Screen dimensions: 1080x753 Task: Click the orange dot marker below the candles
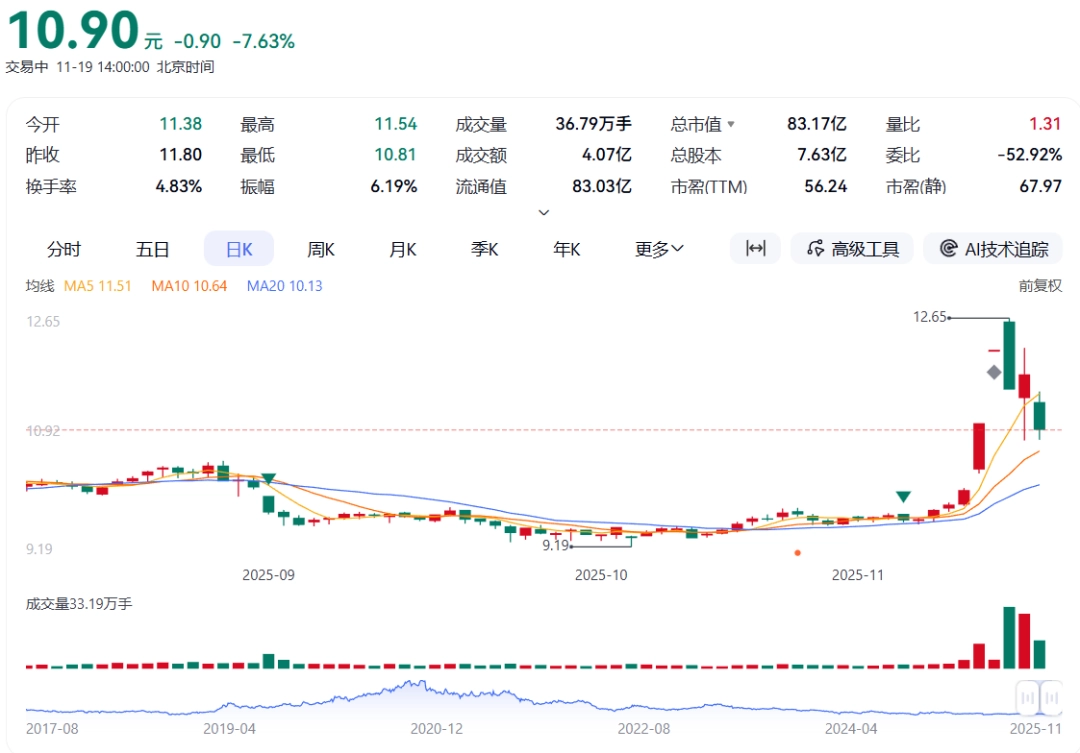point(798,551)
